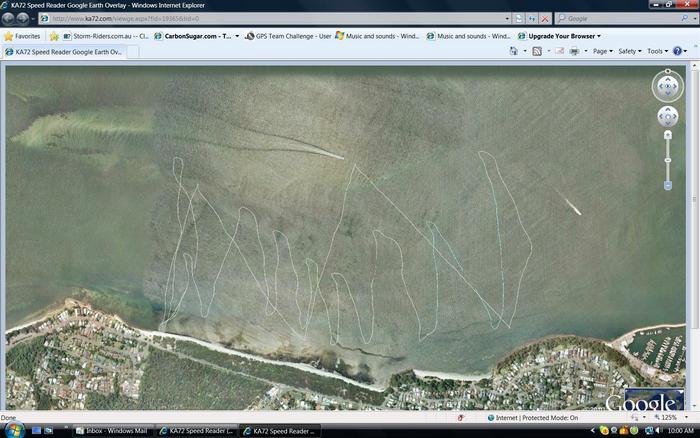700x438 pixels.
Task: Click the browser Back arrow button
Action: (x=9, y=18)
